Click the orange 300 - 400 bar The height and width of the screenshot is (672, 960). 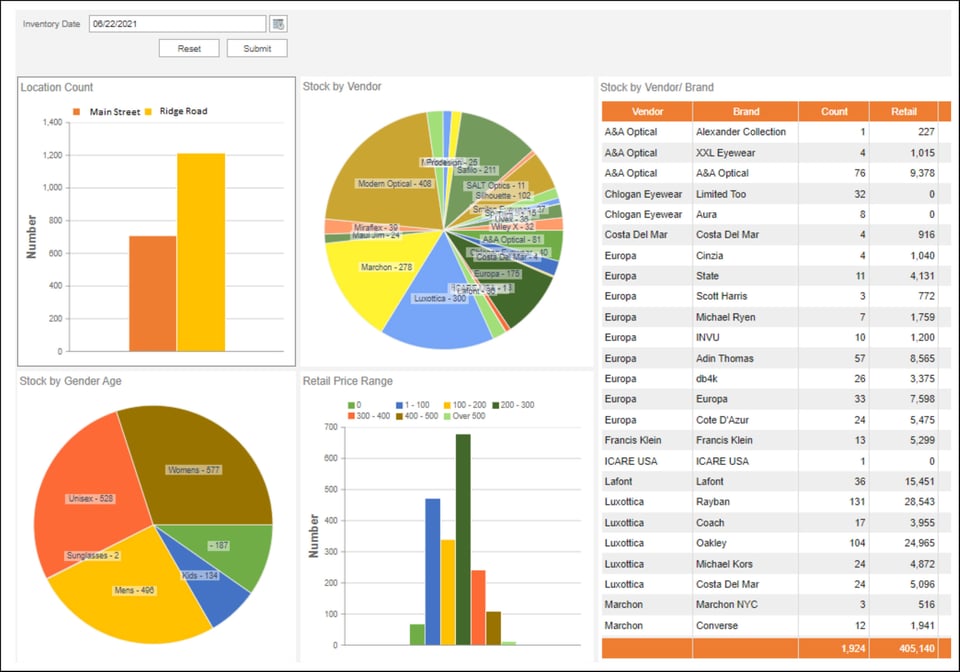coord(479,607)
